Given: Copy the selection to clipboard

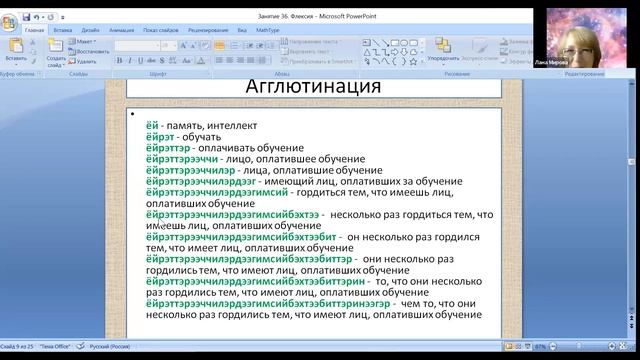Looking at the screenshot, I should click(x=33, y=52).
